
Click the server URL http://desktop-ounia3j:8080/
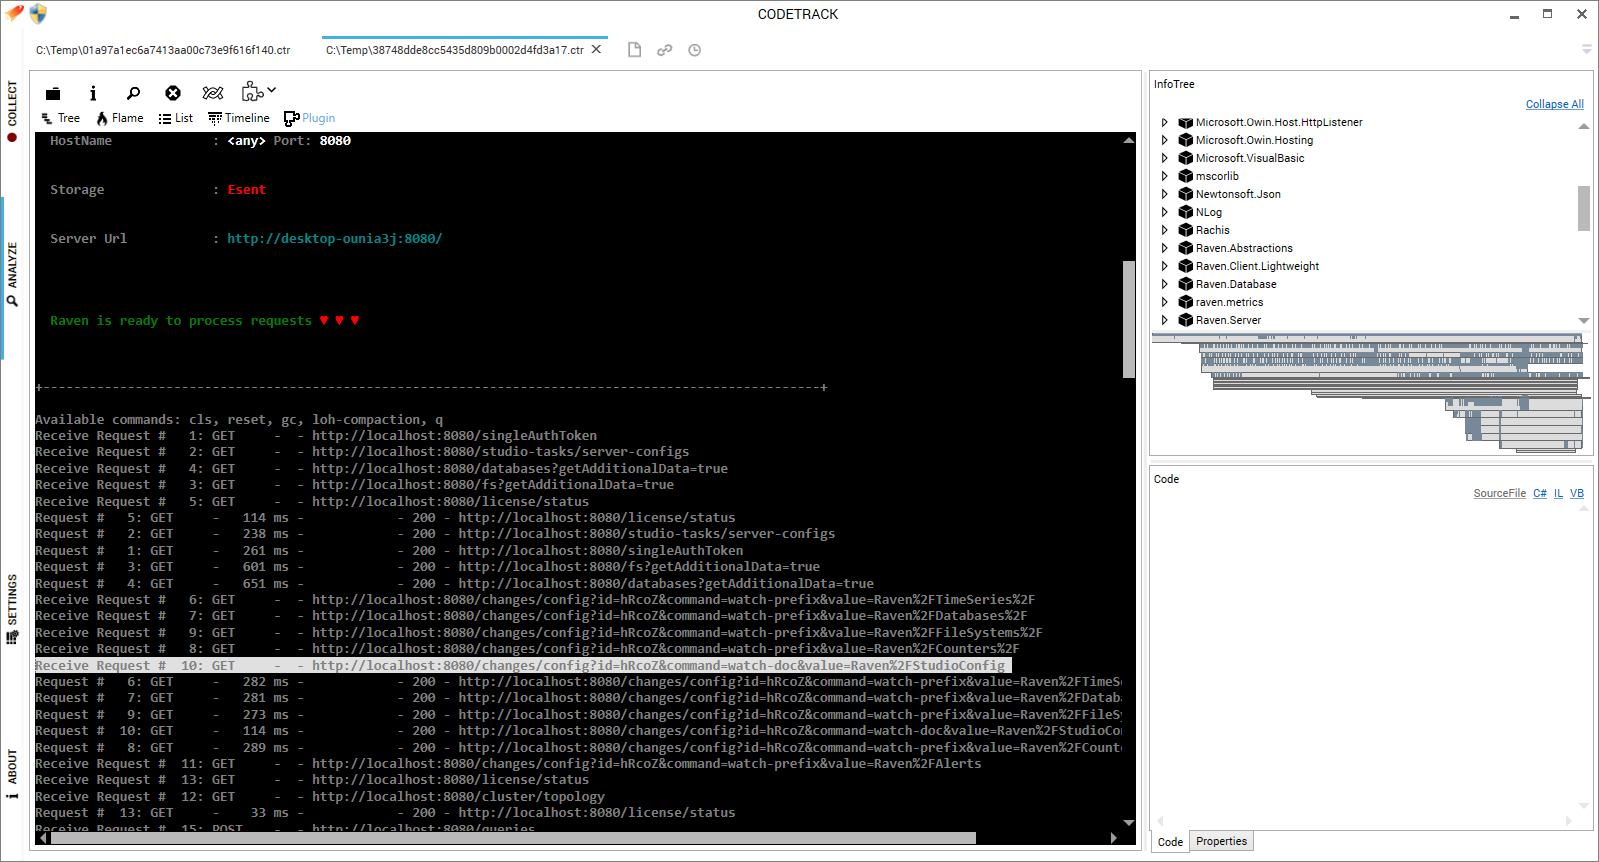click(334, 238)
